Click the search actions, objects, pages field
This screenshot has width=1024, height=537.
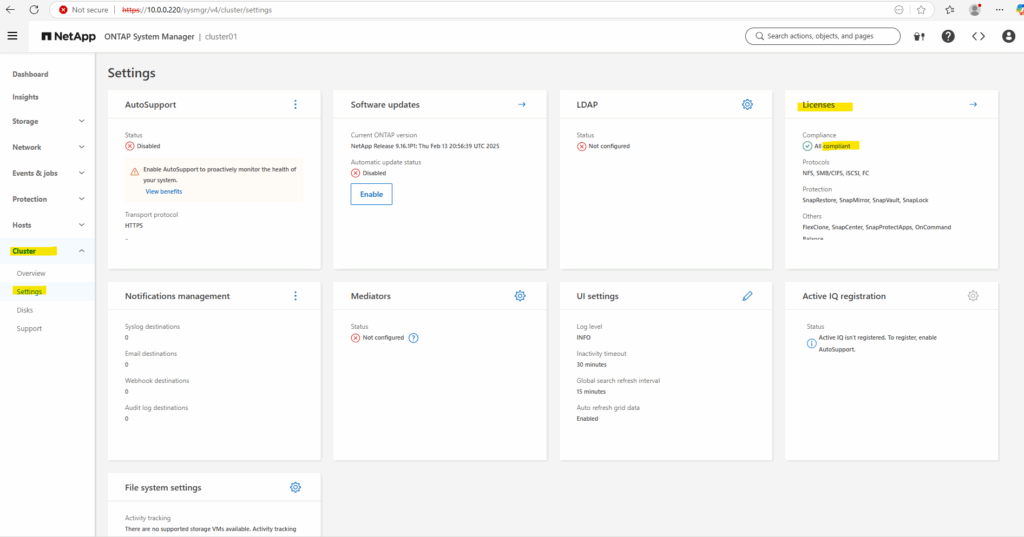click(823, 36)
